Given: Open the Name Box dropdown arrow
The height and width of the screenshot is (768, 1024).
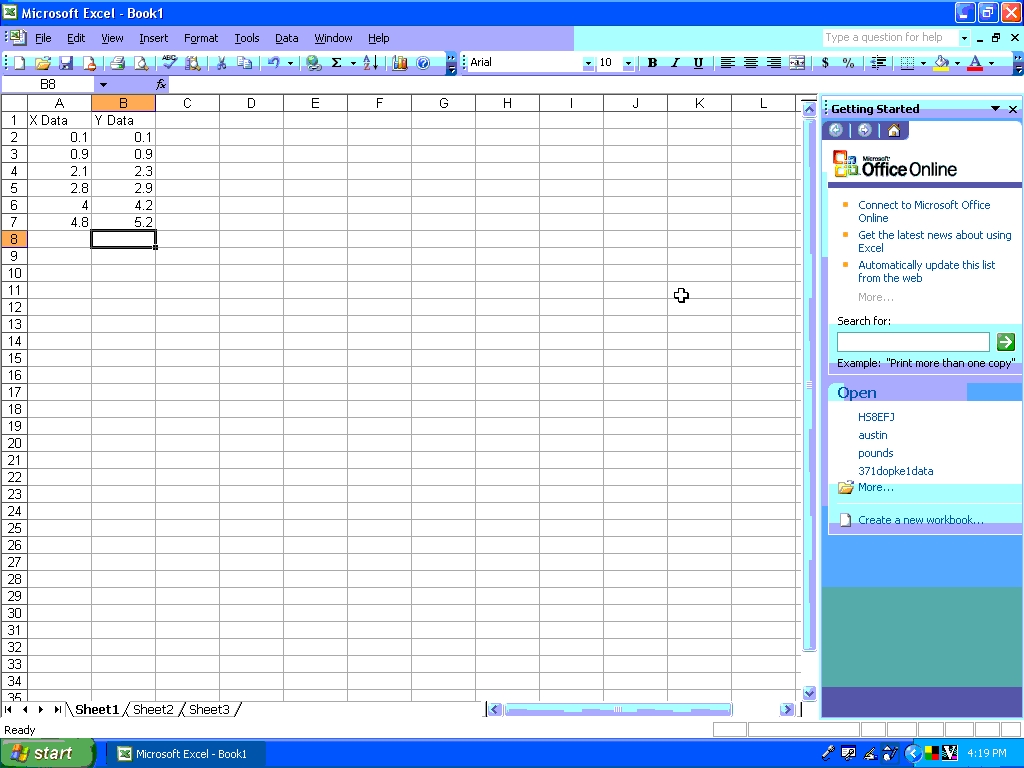Looking at the screenshot, I should point(102,85).
